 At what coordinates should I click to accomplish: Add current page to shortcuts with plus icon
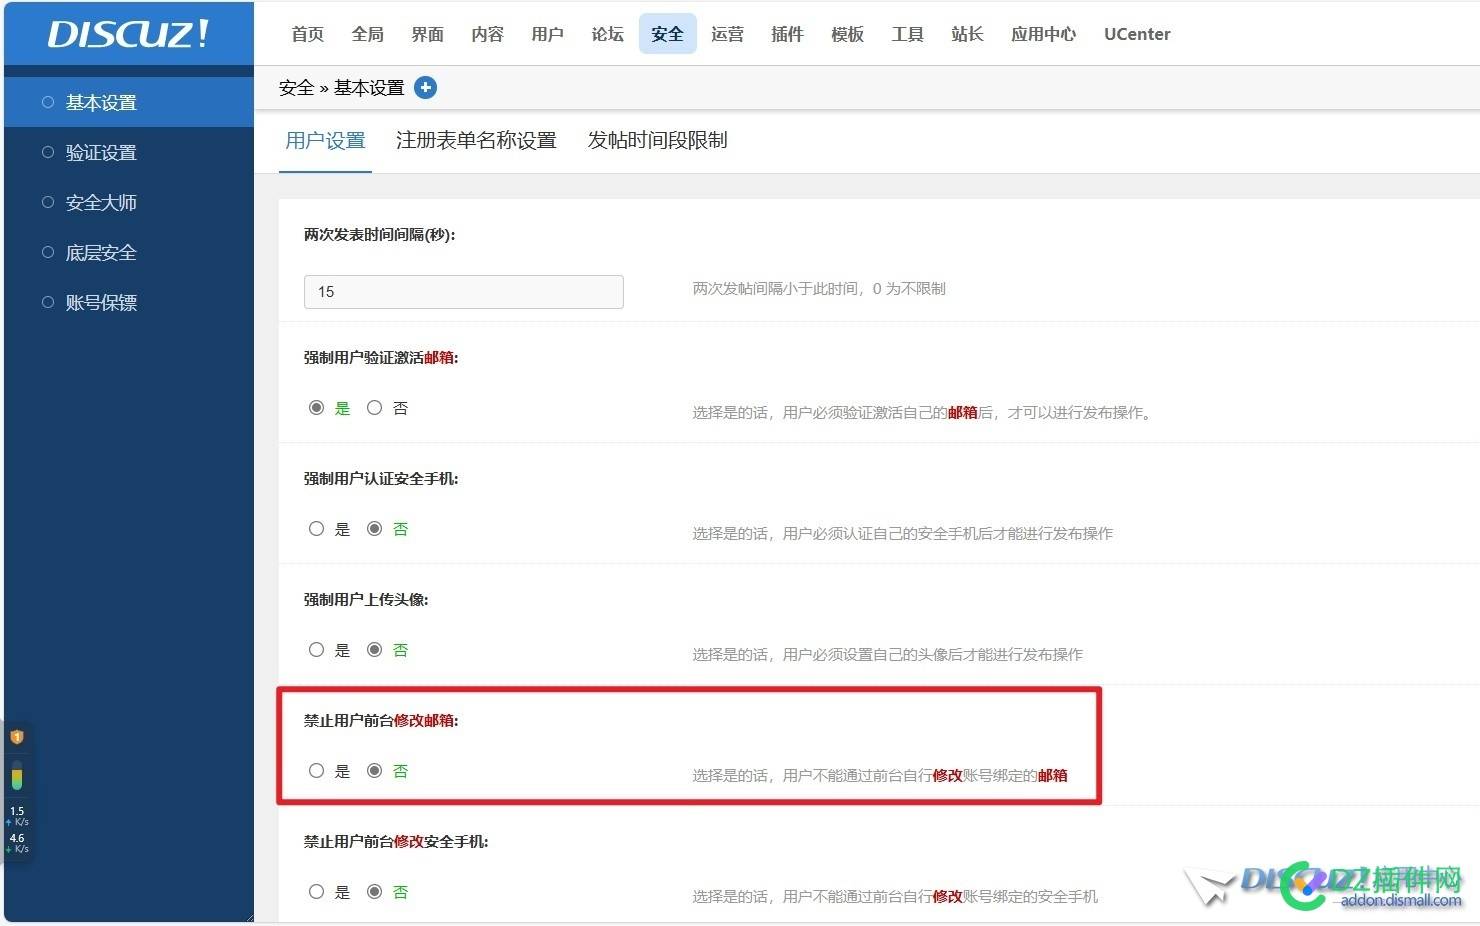coord(425,88)
